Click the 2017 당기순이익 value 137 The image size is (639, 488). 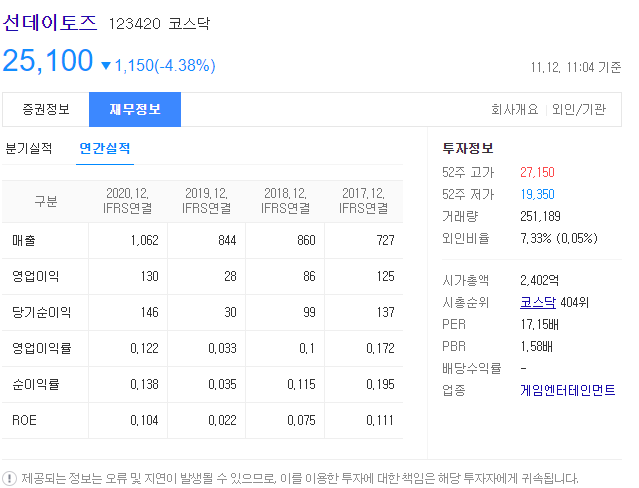tap(386, 312)
